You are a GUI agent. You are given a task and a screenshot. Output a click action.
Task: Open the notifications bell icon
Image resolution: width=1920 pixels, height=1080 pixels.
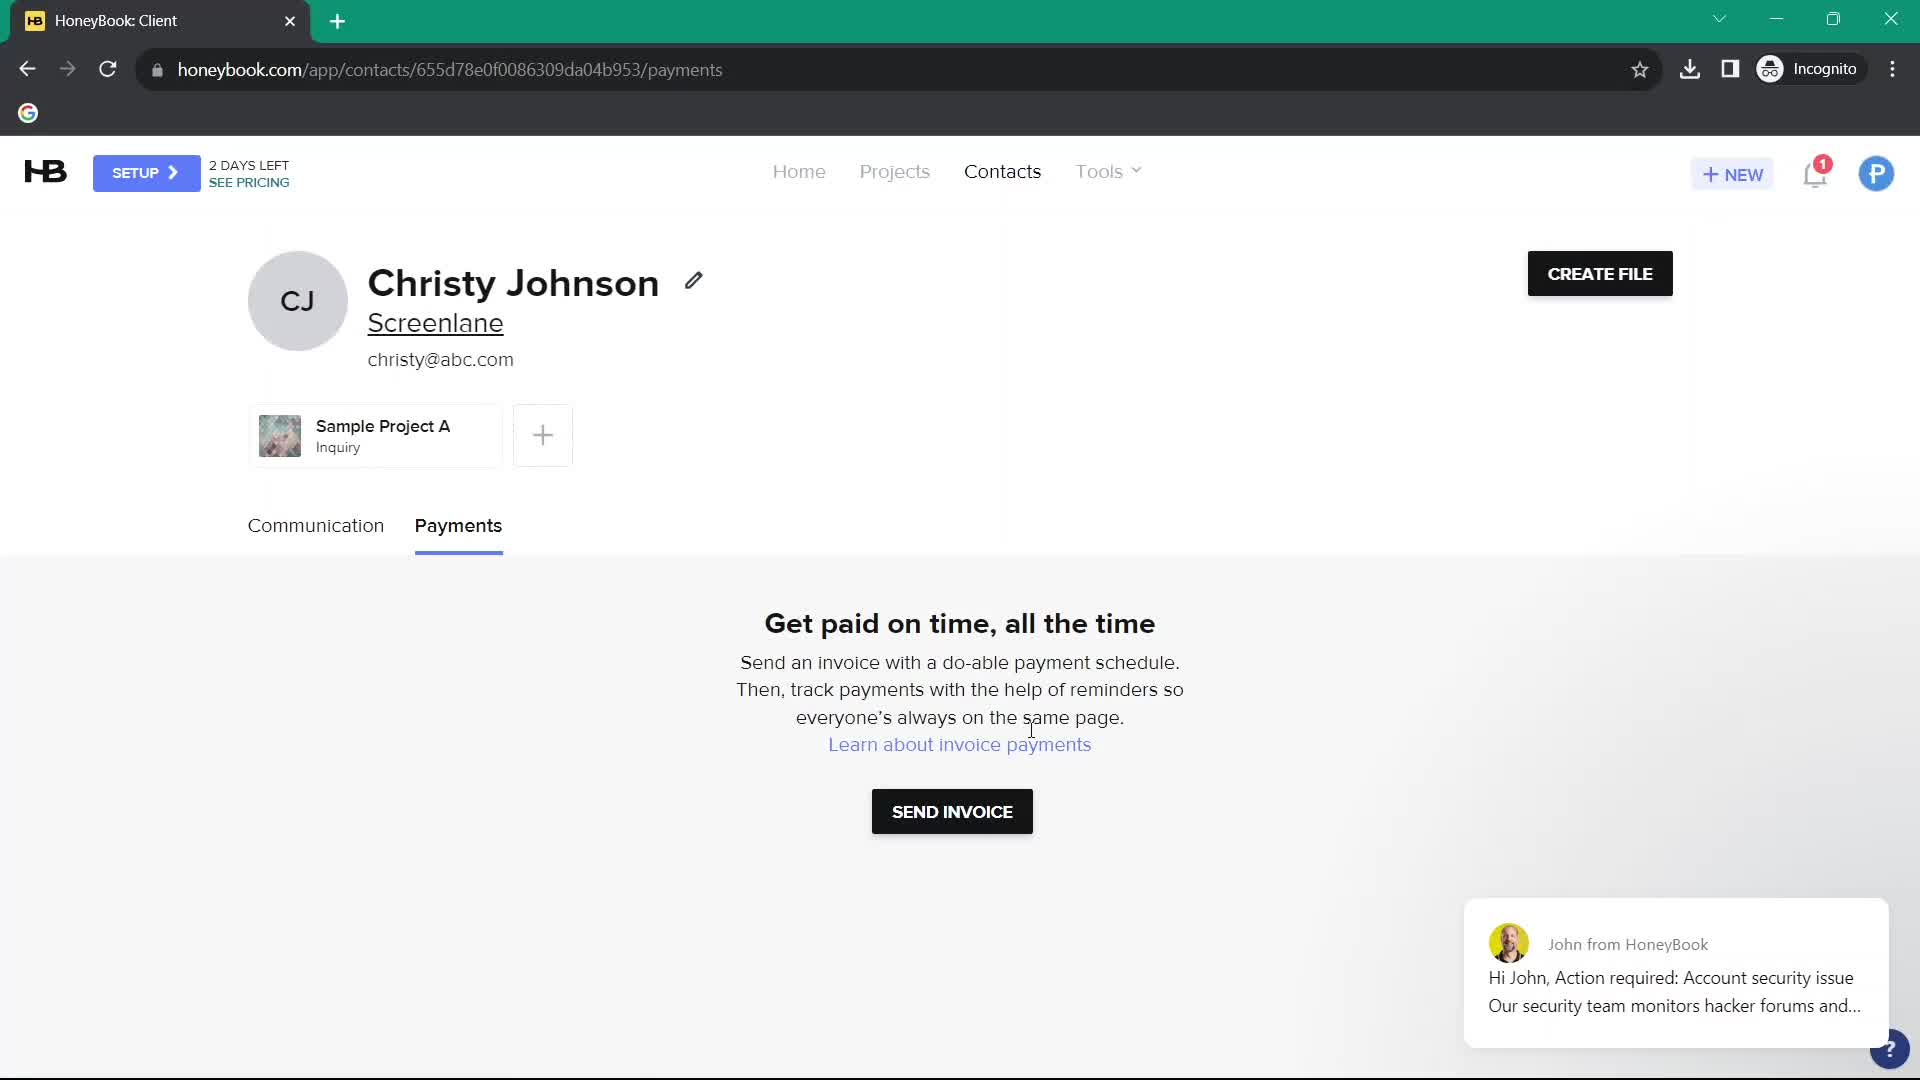click(1815, 175)
